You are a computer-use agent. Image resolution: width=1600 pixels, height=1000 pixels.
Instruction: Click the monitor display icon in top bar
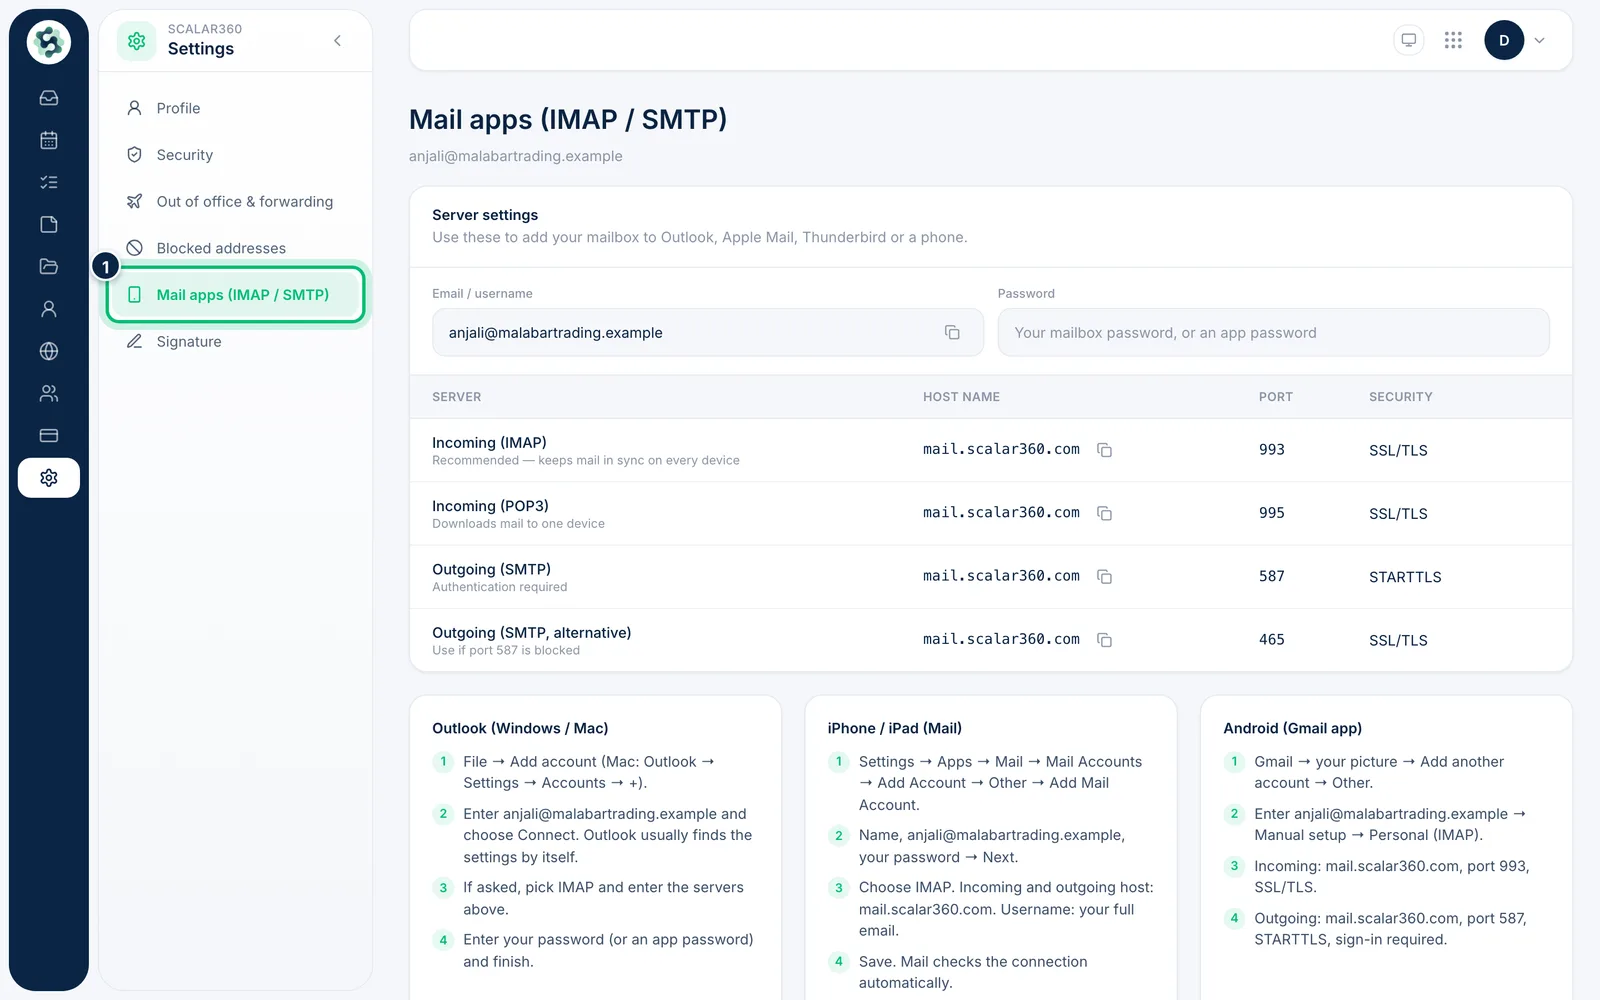(1408, 40)
